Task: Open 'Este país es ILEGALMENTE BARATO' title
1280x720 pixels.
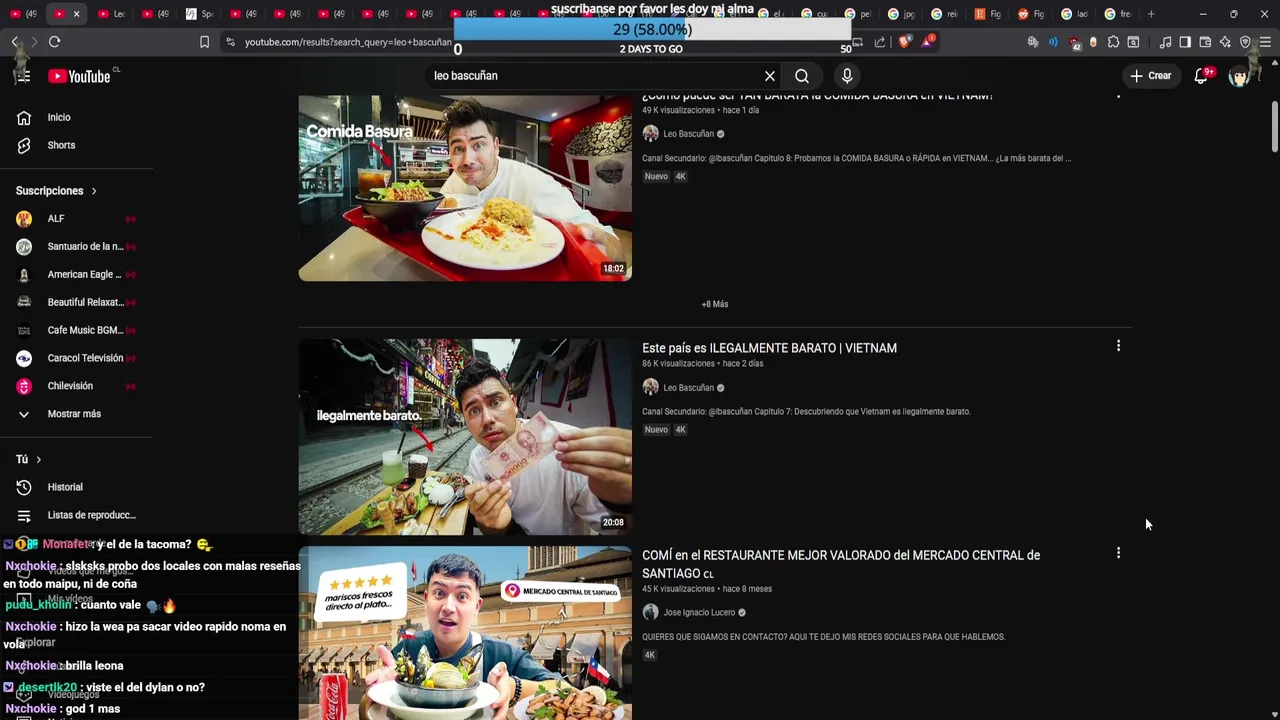Action: 769,348
